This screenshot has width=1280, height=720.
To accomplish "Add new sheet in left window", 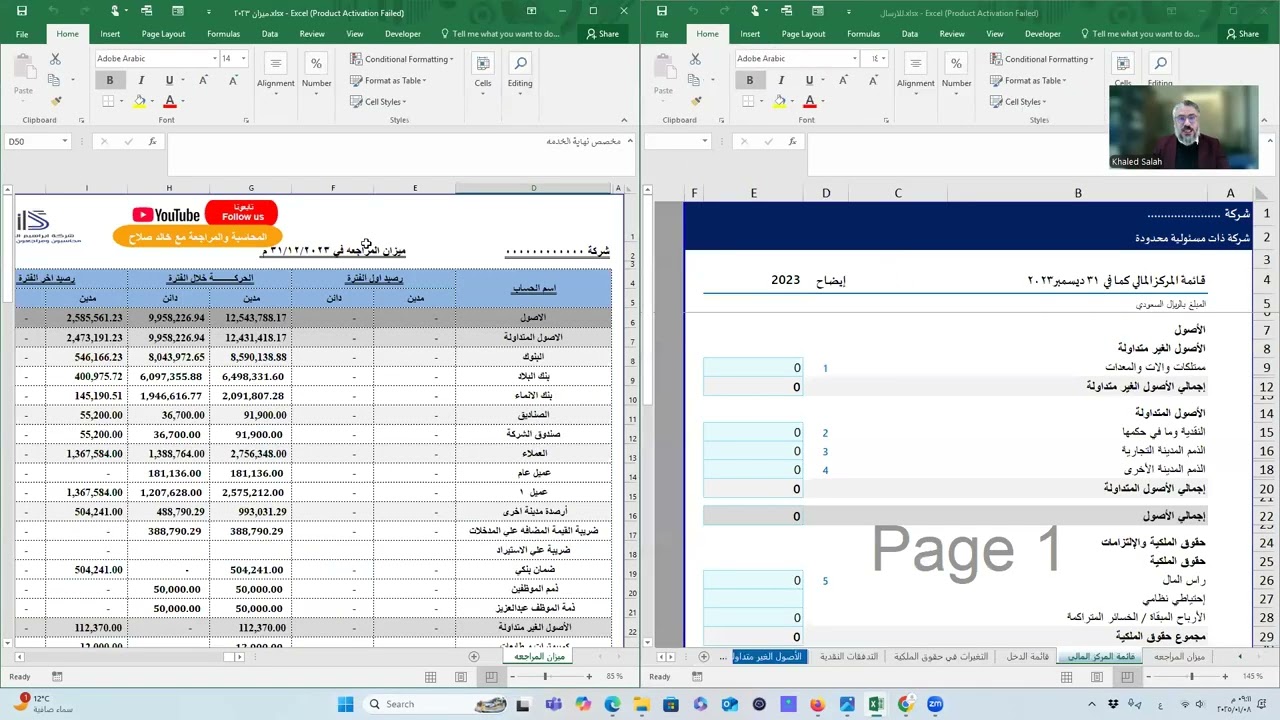I will (x=474, y=657).
